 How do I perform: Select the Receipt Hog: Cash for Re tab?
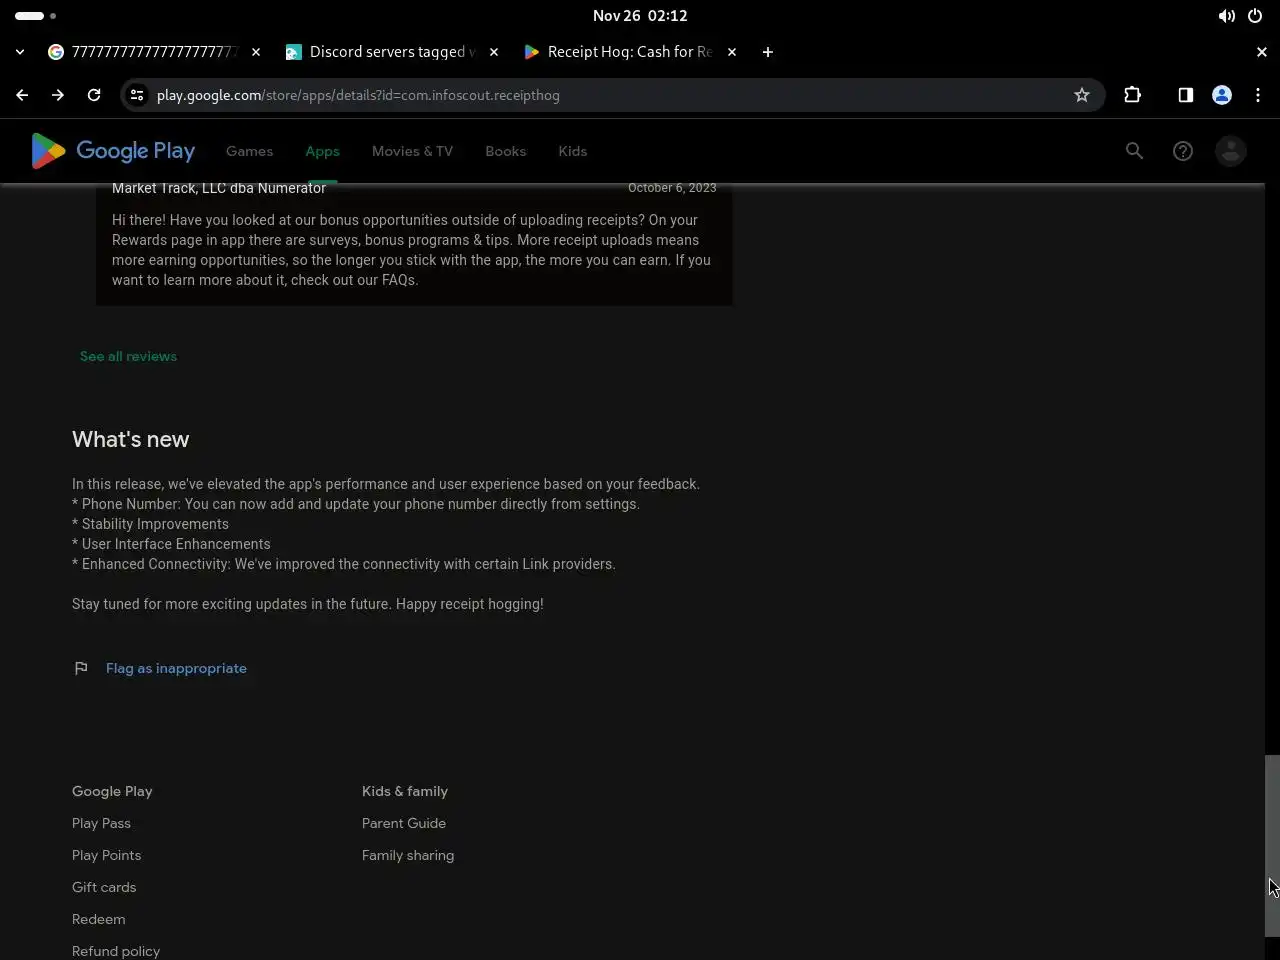[x=631, y=52]
